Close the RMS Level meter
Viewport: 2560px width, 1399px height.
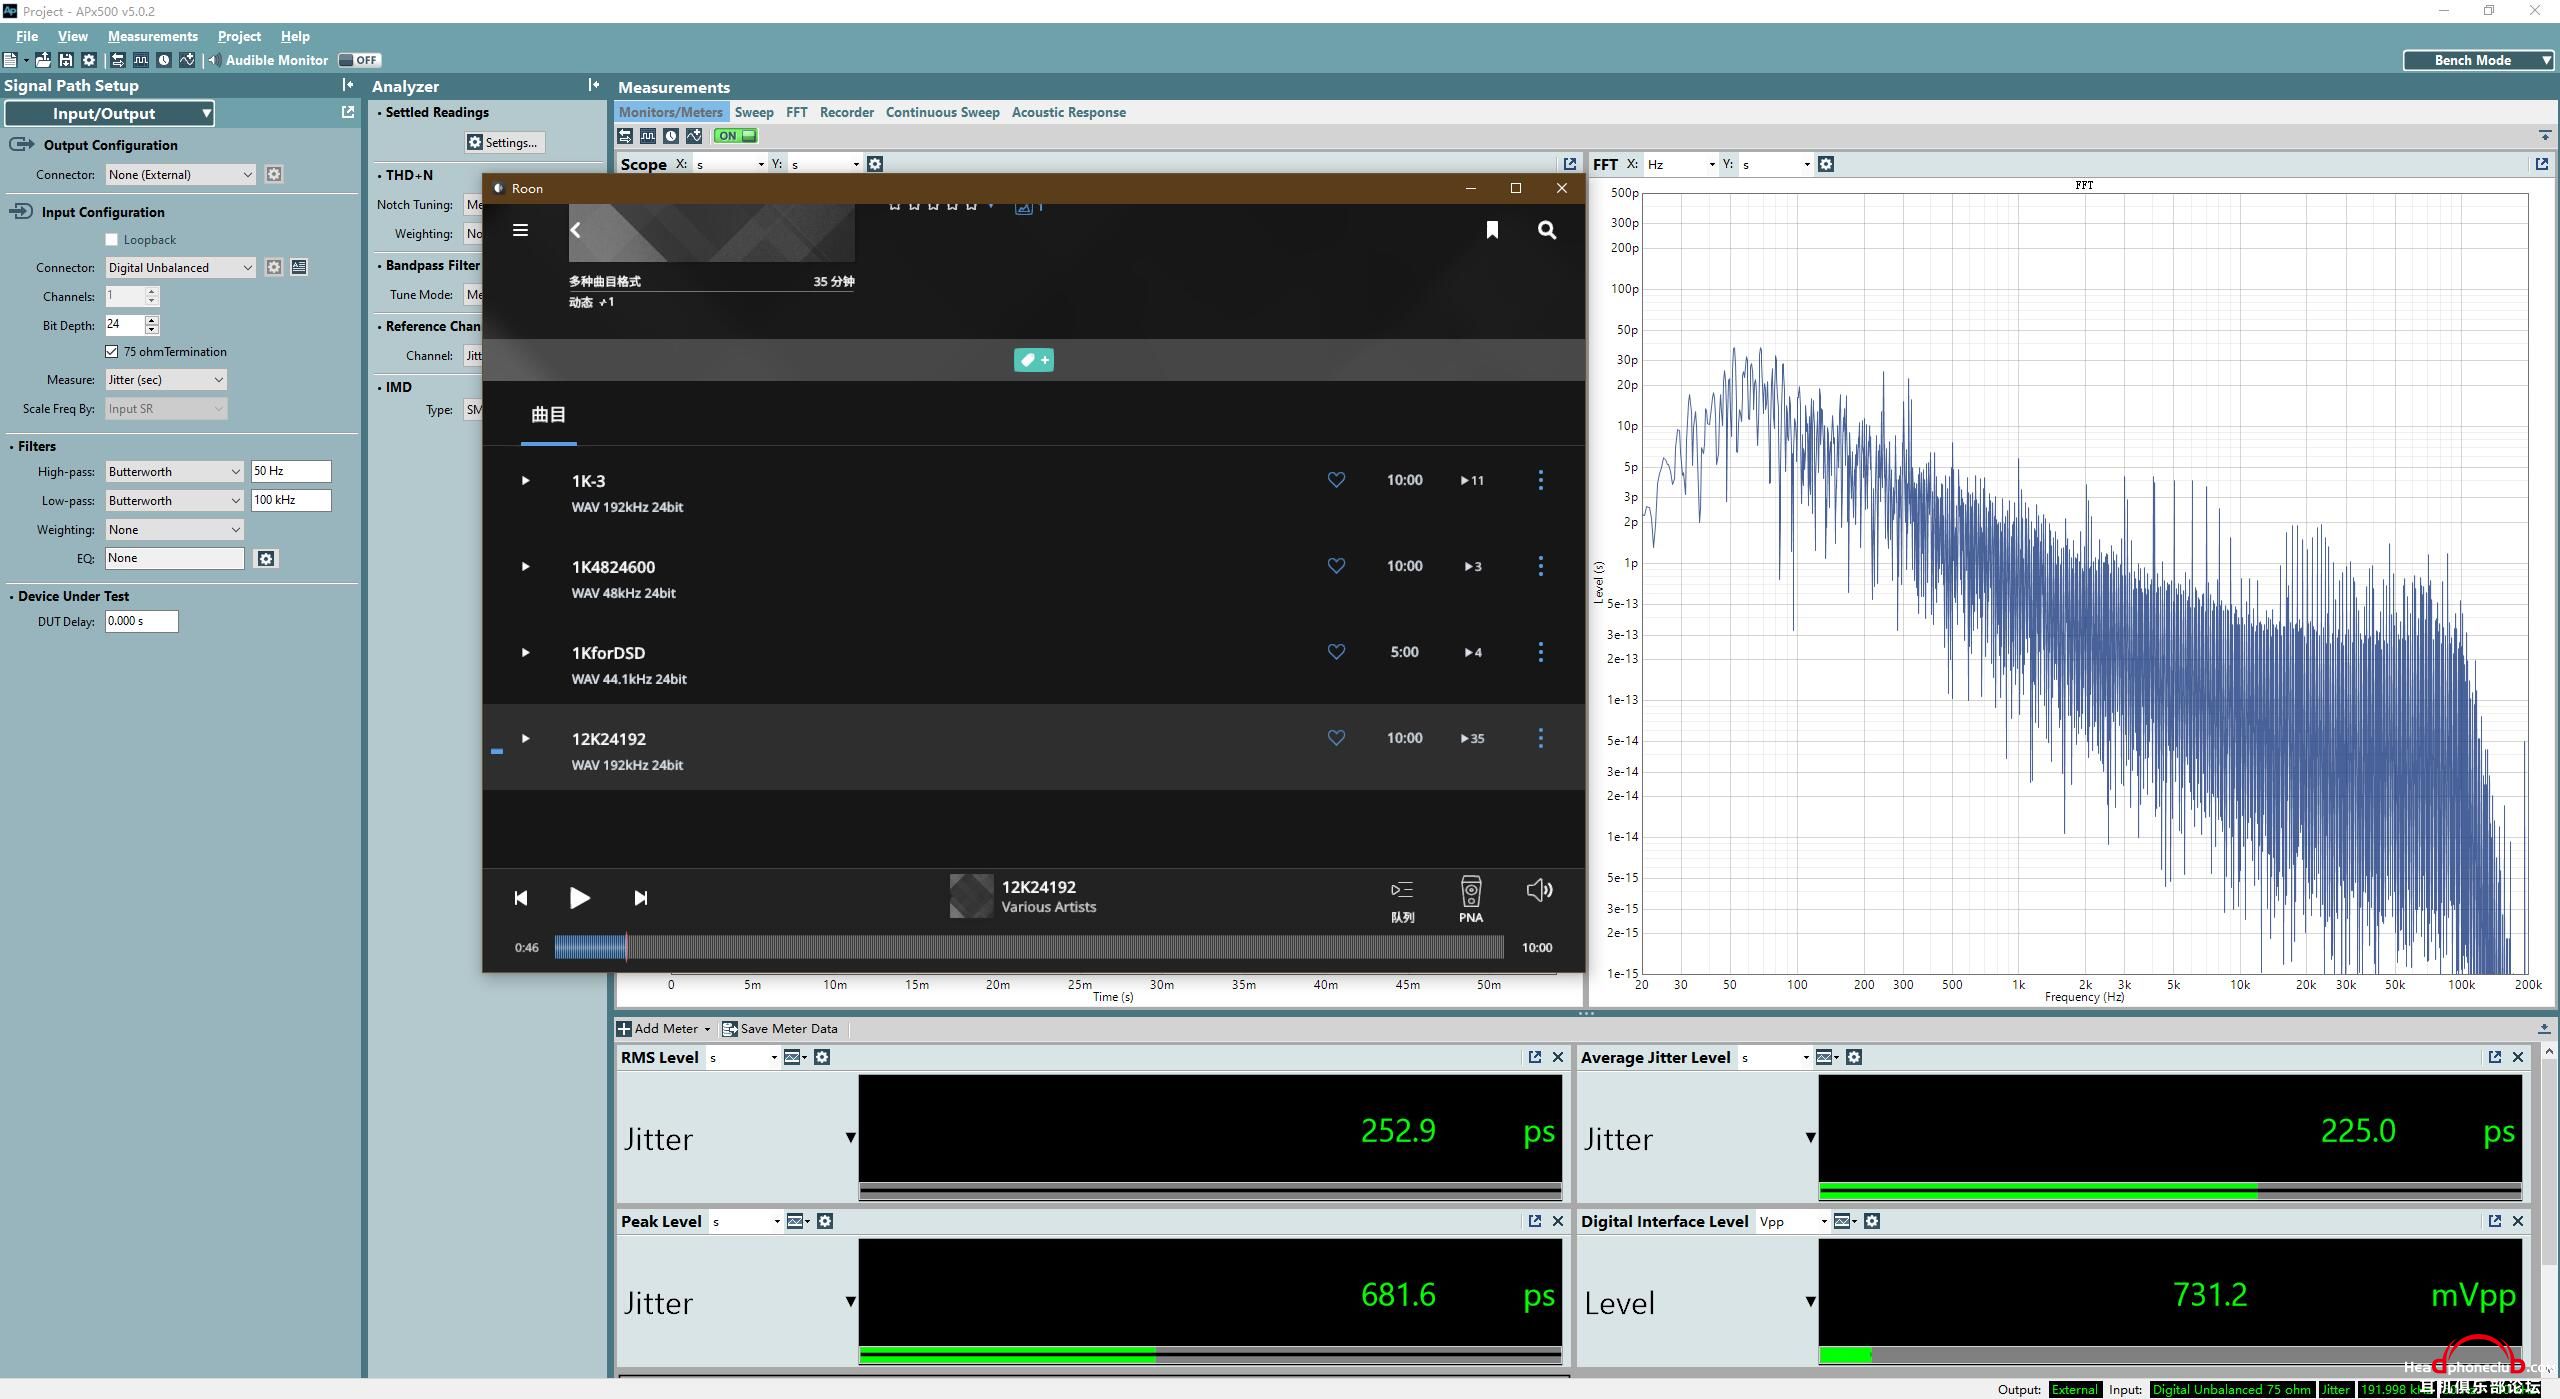[1558, 1057]
